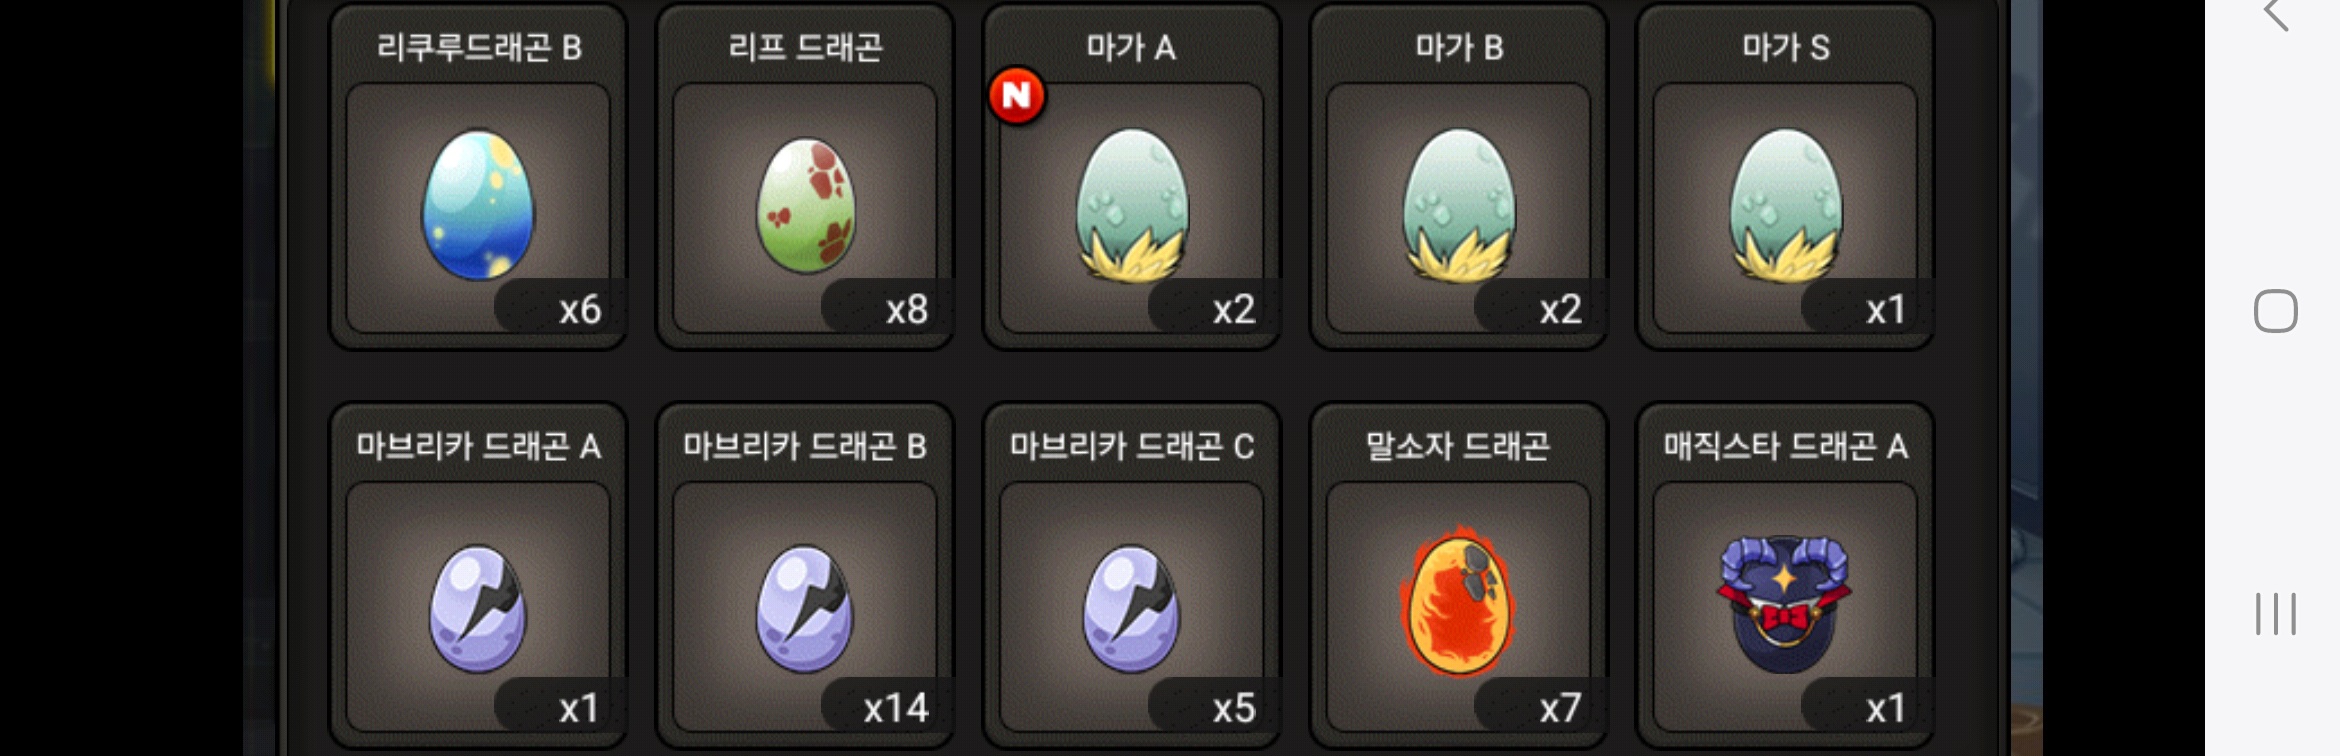Select the 리쿠루드래곤 B blue egg
2340x756 pixels.
(478, 204)
